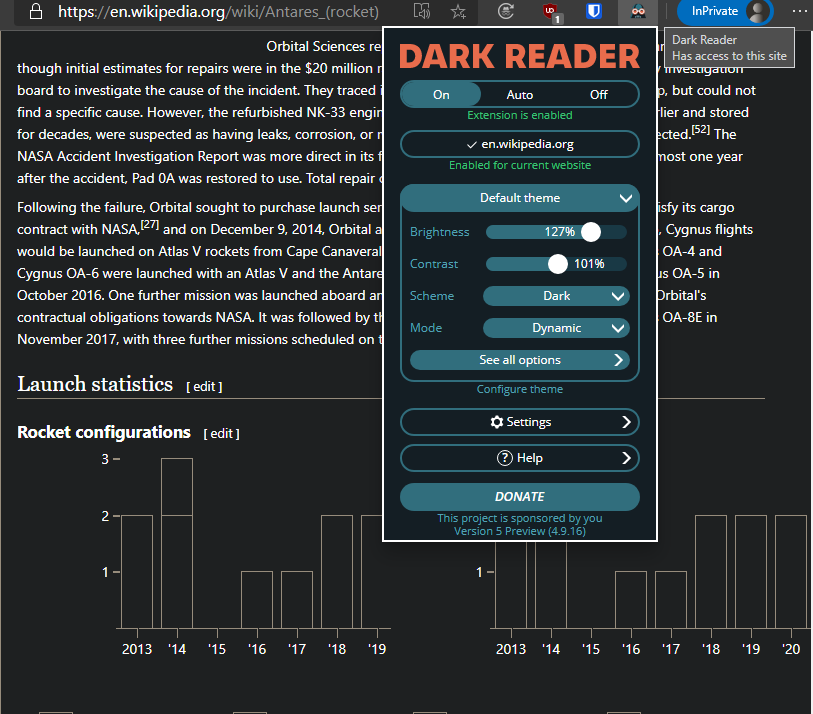
Task: Add this page to favorites
Action: [458, 12]
